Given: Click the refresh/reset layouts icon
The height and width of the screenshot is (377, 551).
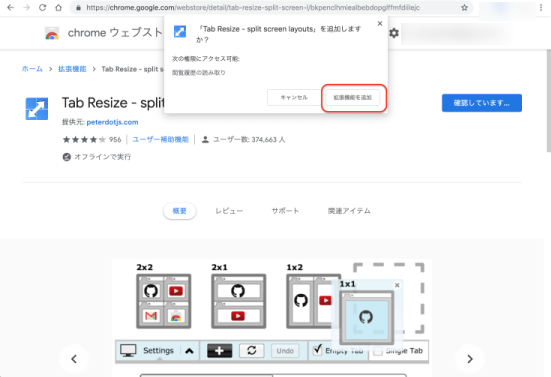Looking at the screenshot, I should pyautogui.click(x=252, y=350).
